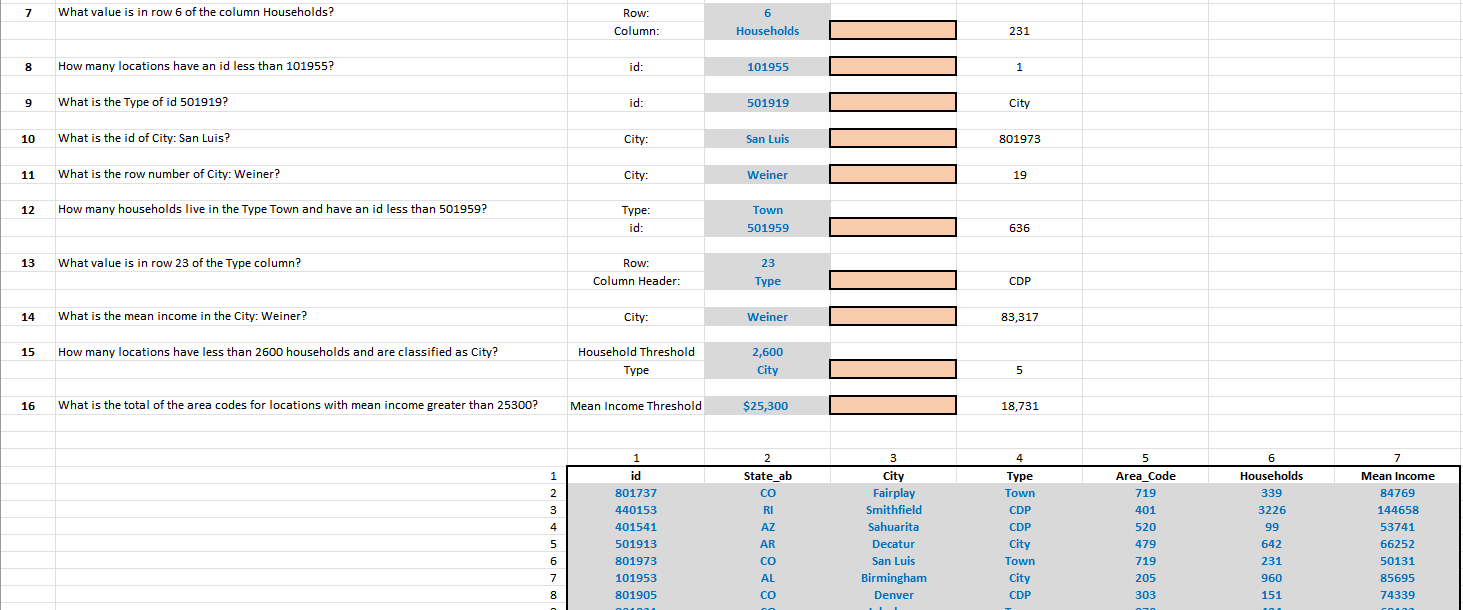Click the mean income result 83,317
This screenshot has width=1463, height=610.
tap(1018, 316)
